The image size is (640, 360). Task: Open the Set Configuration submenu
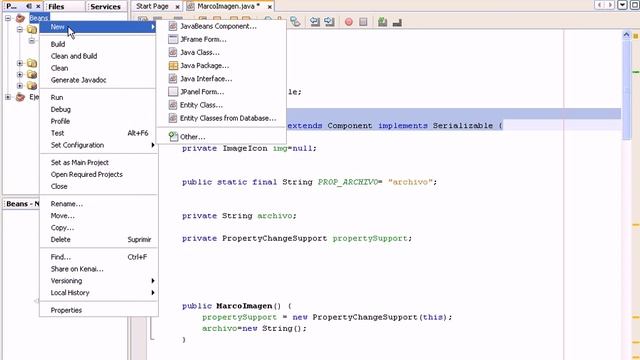98,145
